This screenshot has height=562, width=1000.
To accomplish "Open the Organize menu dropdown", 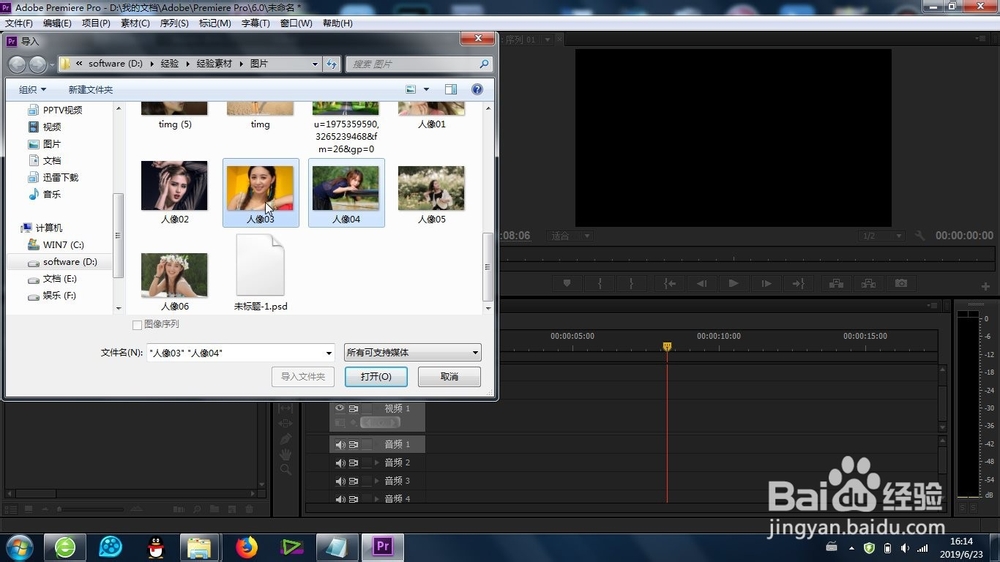I will (x=33, y=89).
